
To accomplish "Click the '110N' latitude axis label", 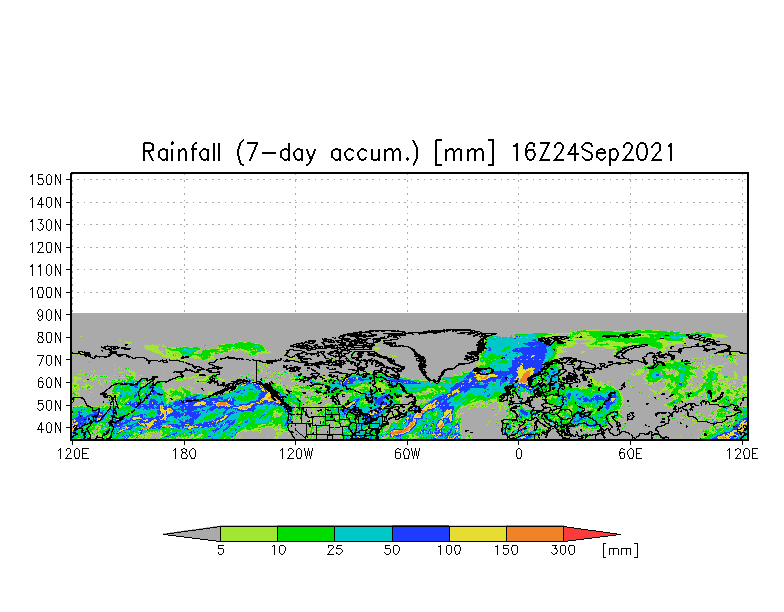I will [x=46, y=270].
